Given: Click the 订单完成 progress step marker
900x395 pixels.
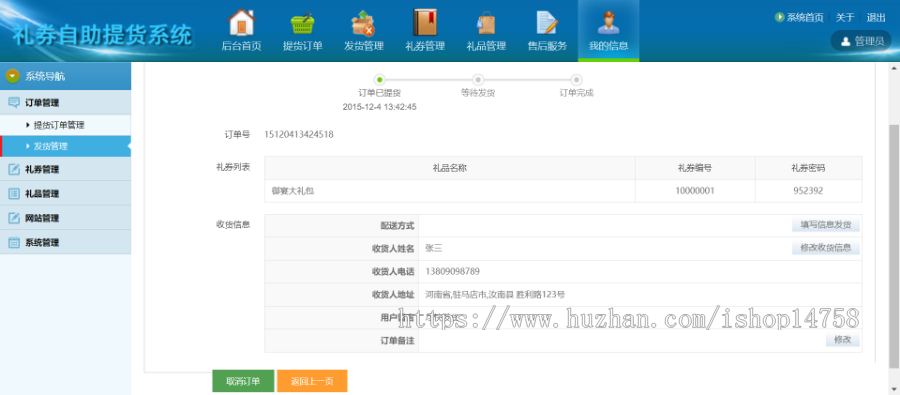Looking at the screenshot, I should (x=576, y=80).
